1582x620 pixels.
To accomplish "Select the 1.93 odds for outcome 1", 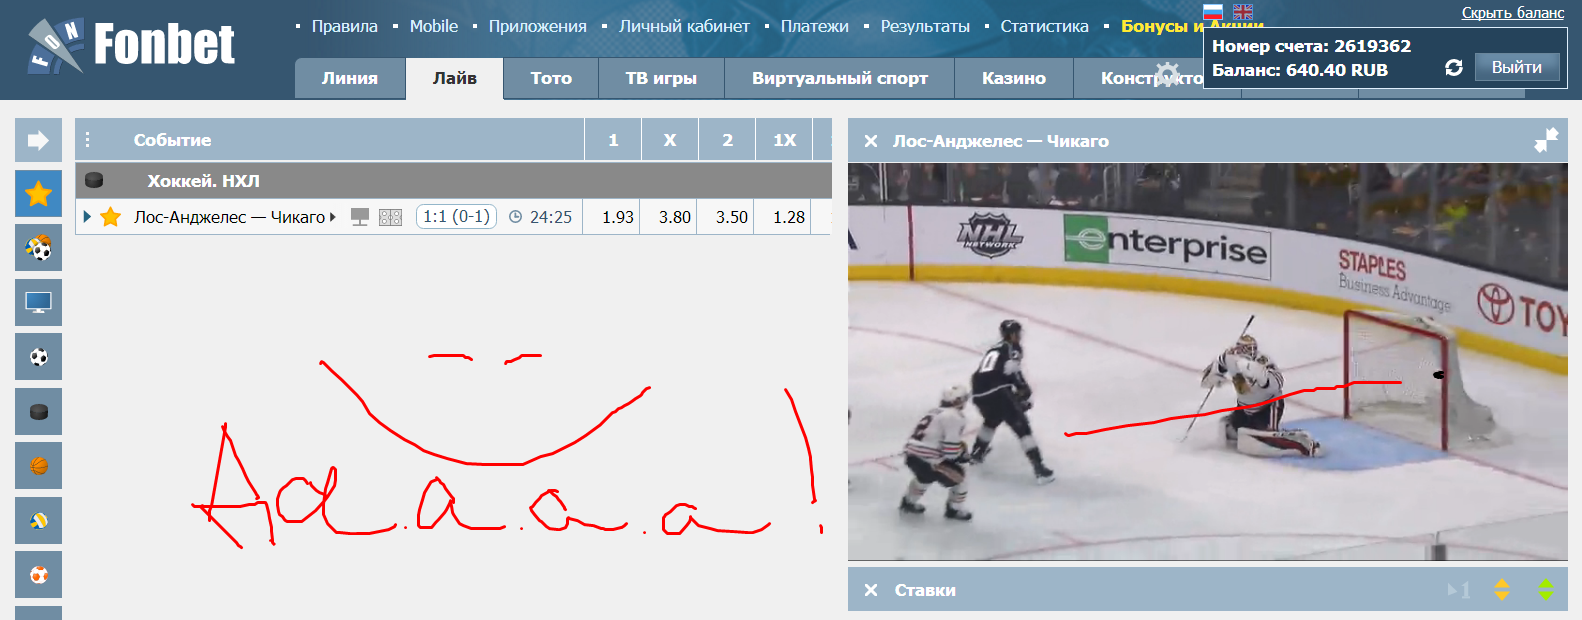I will point(618,217).
